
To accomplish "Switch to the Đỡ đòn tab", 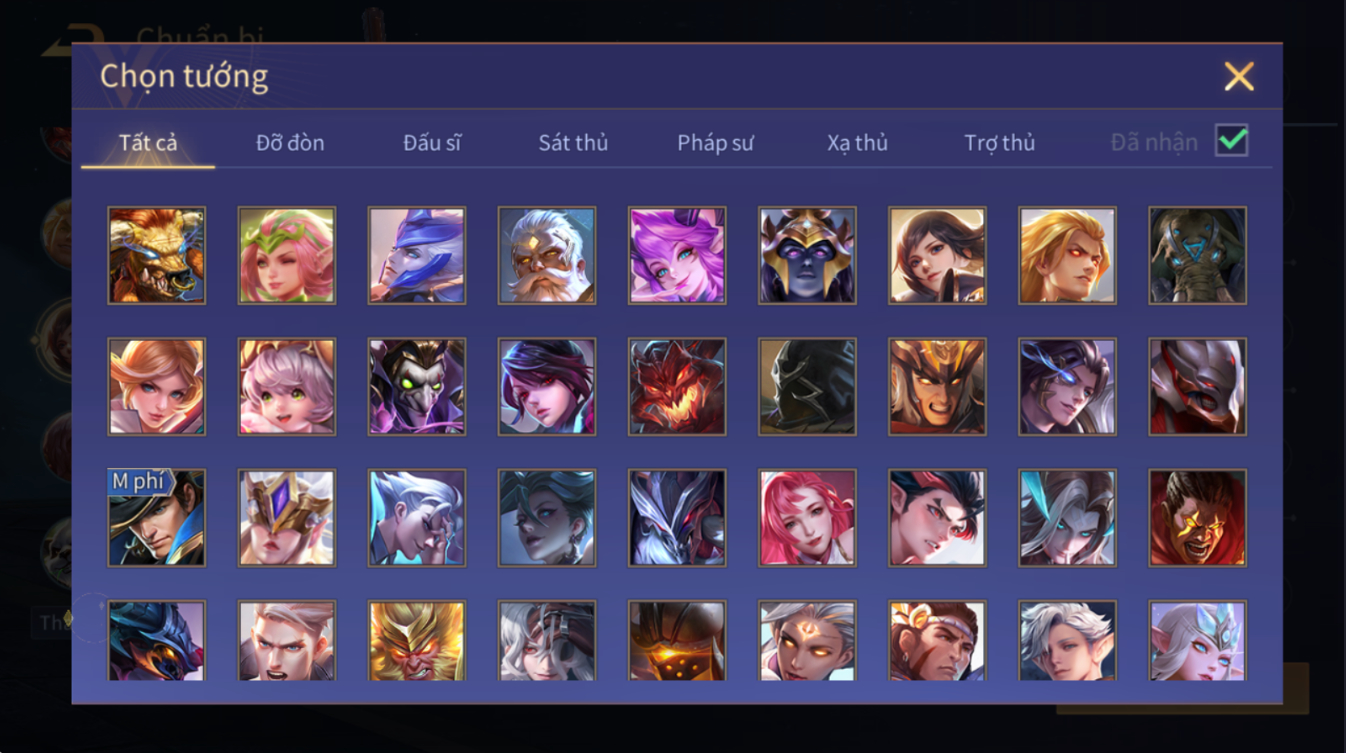I will click(290, 143).
